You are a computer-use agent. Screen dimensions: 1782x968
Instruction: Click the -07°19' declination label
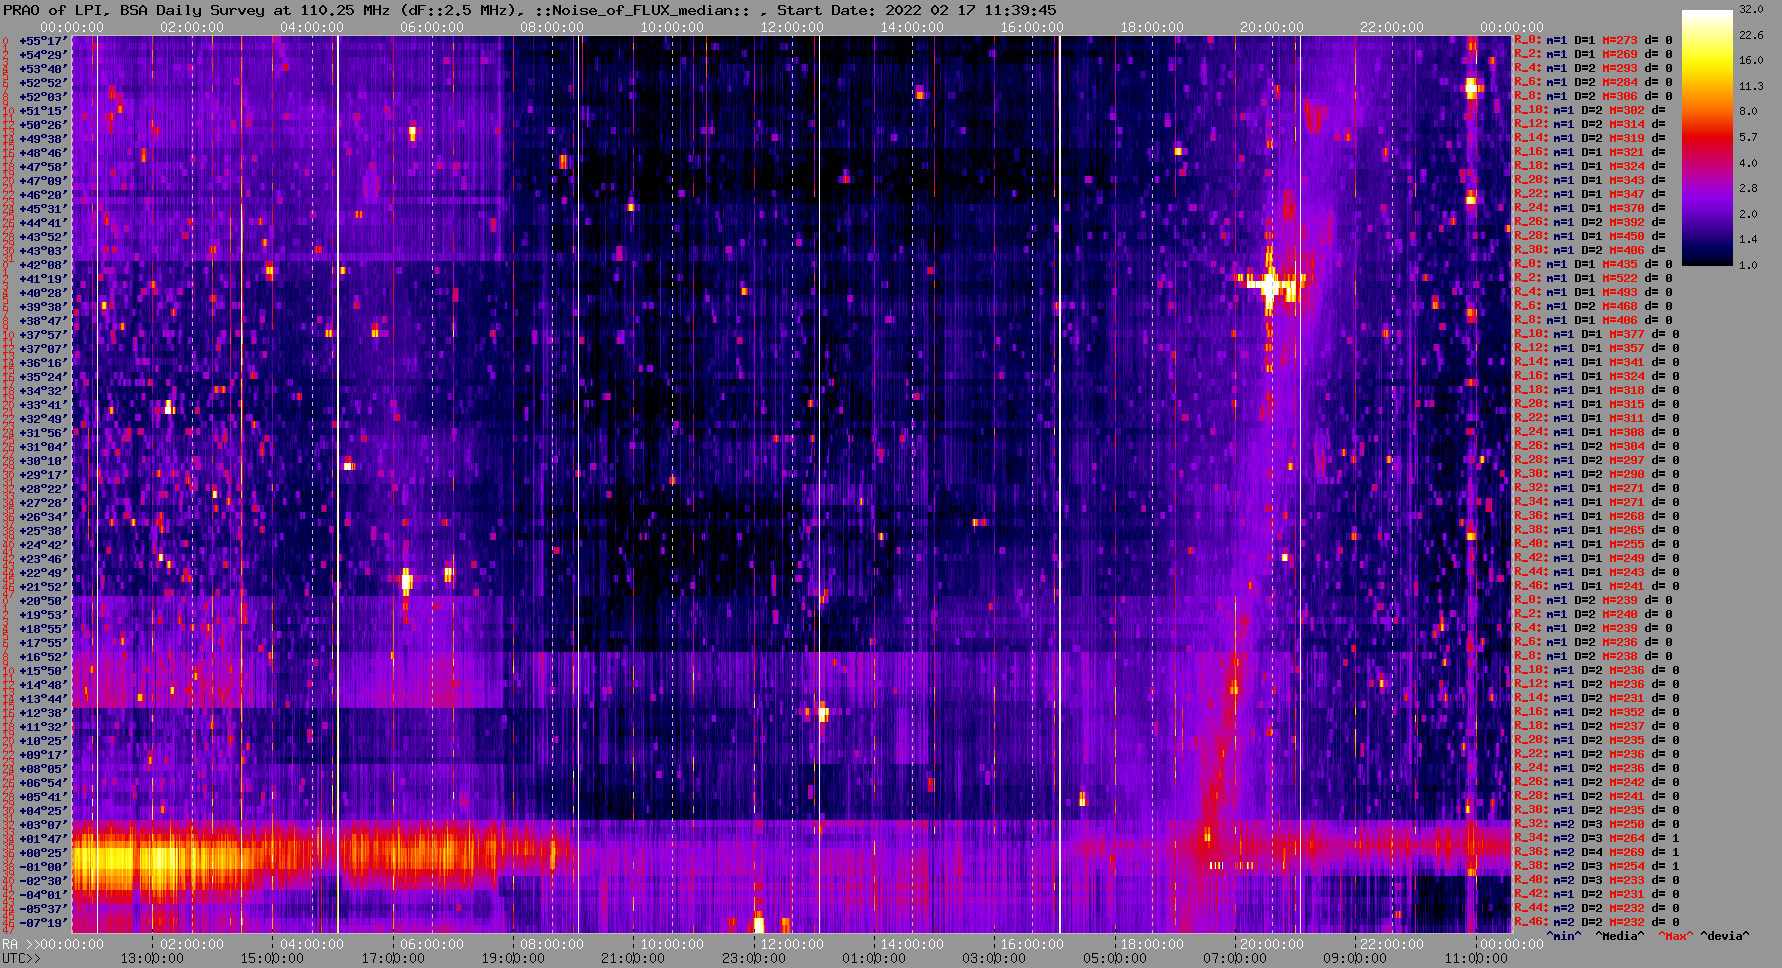tap(42, 923)
